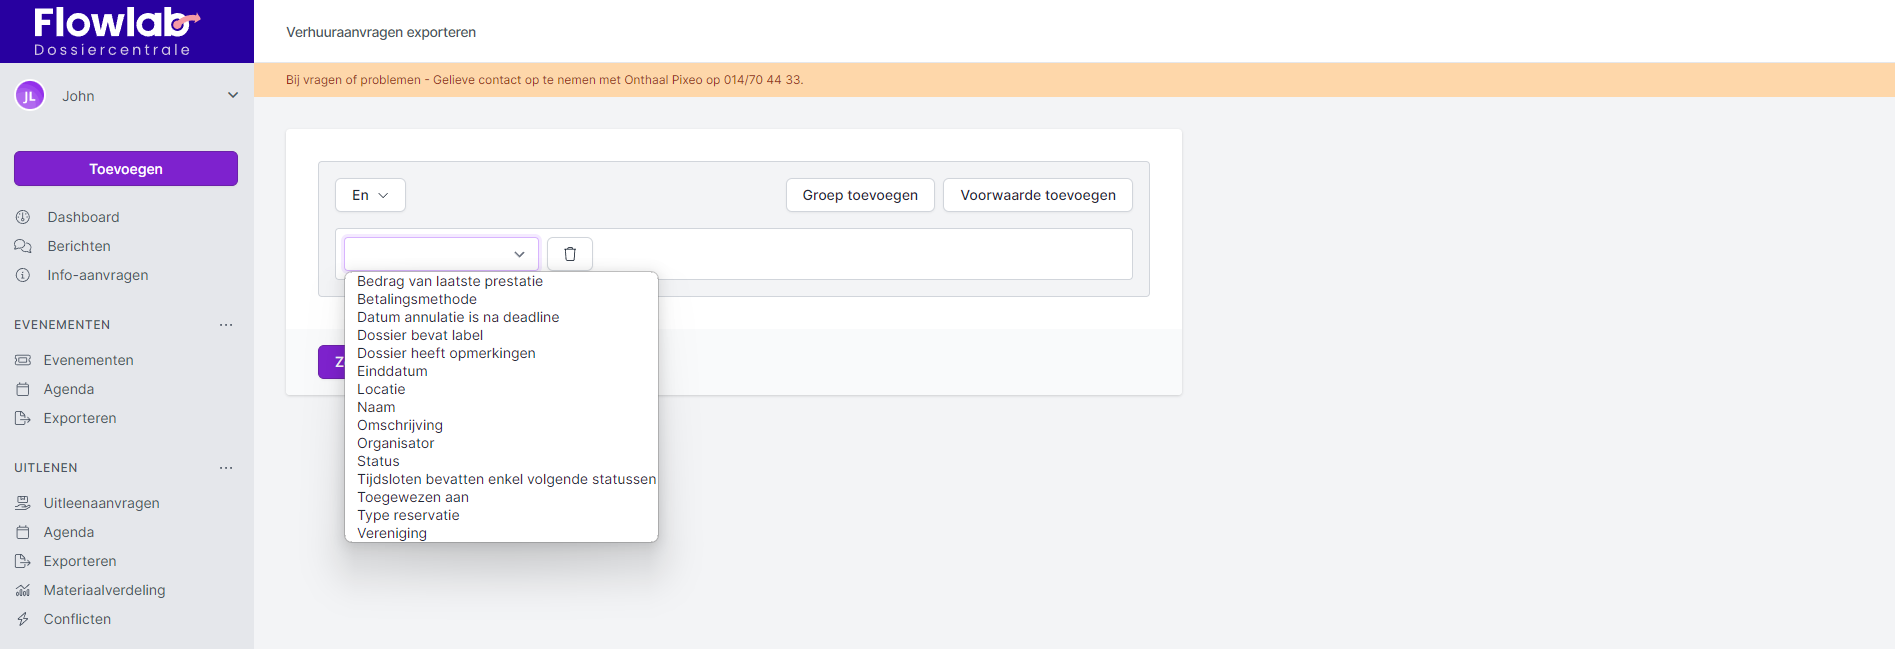Image resolution: width=1895 pixels, height=649 pixels.
Task: Expand the John user menu chevron
Action: pos(233,96)
